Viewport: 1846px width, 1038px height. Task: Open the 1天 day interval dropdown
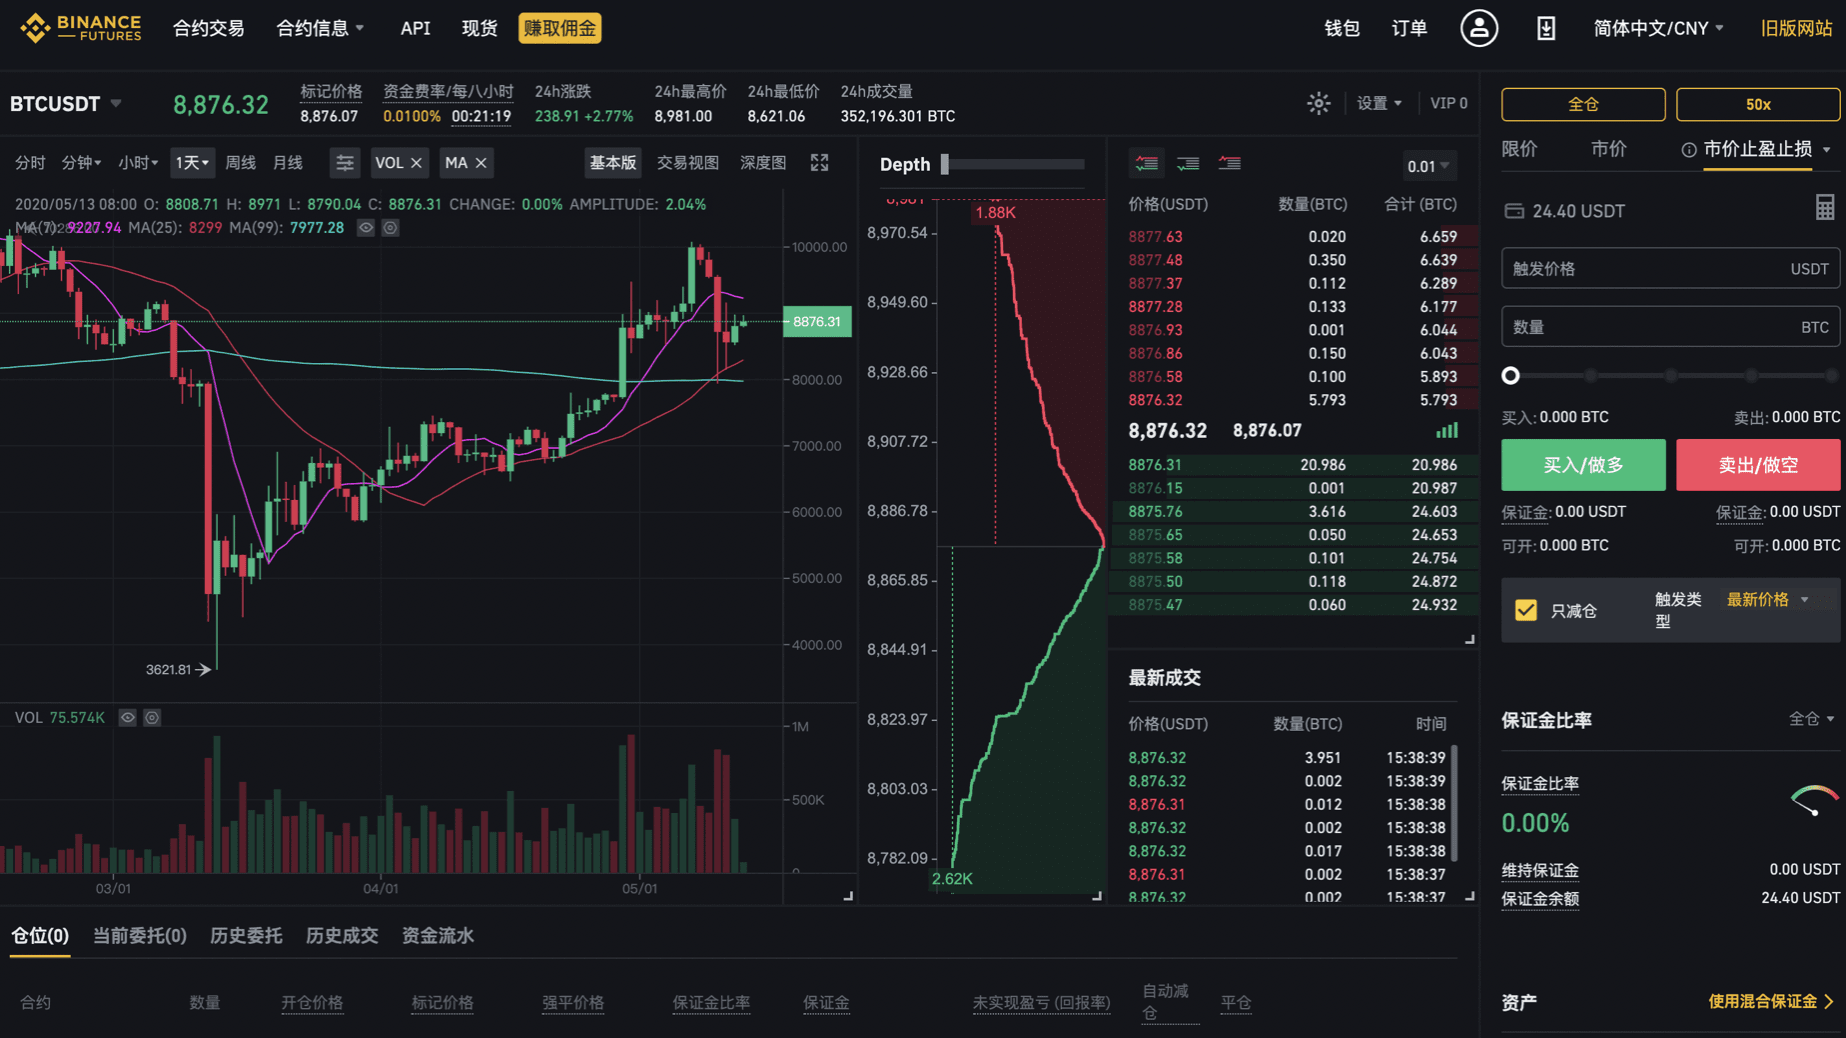(x=192, y=163)
